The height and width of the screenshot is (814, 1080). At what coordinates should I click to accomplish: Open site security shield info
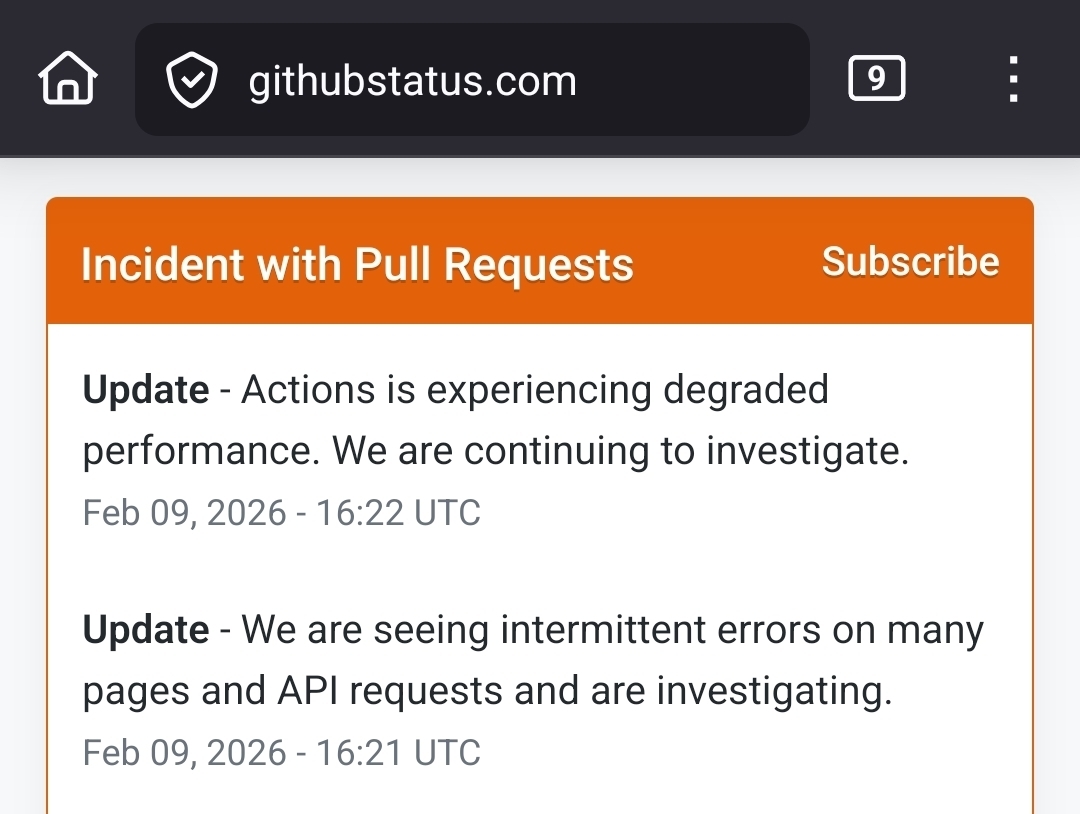coord(191,80)
